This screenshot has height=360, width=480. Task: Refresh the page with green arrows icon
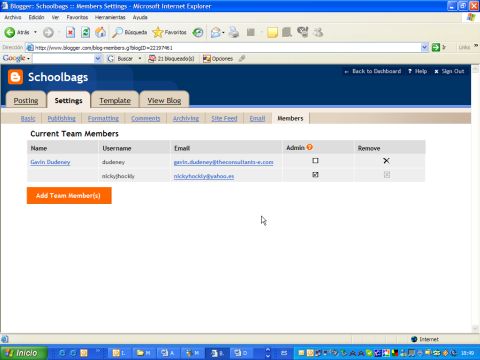pyautogui.click(x=85, y=32)
